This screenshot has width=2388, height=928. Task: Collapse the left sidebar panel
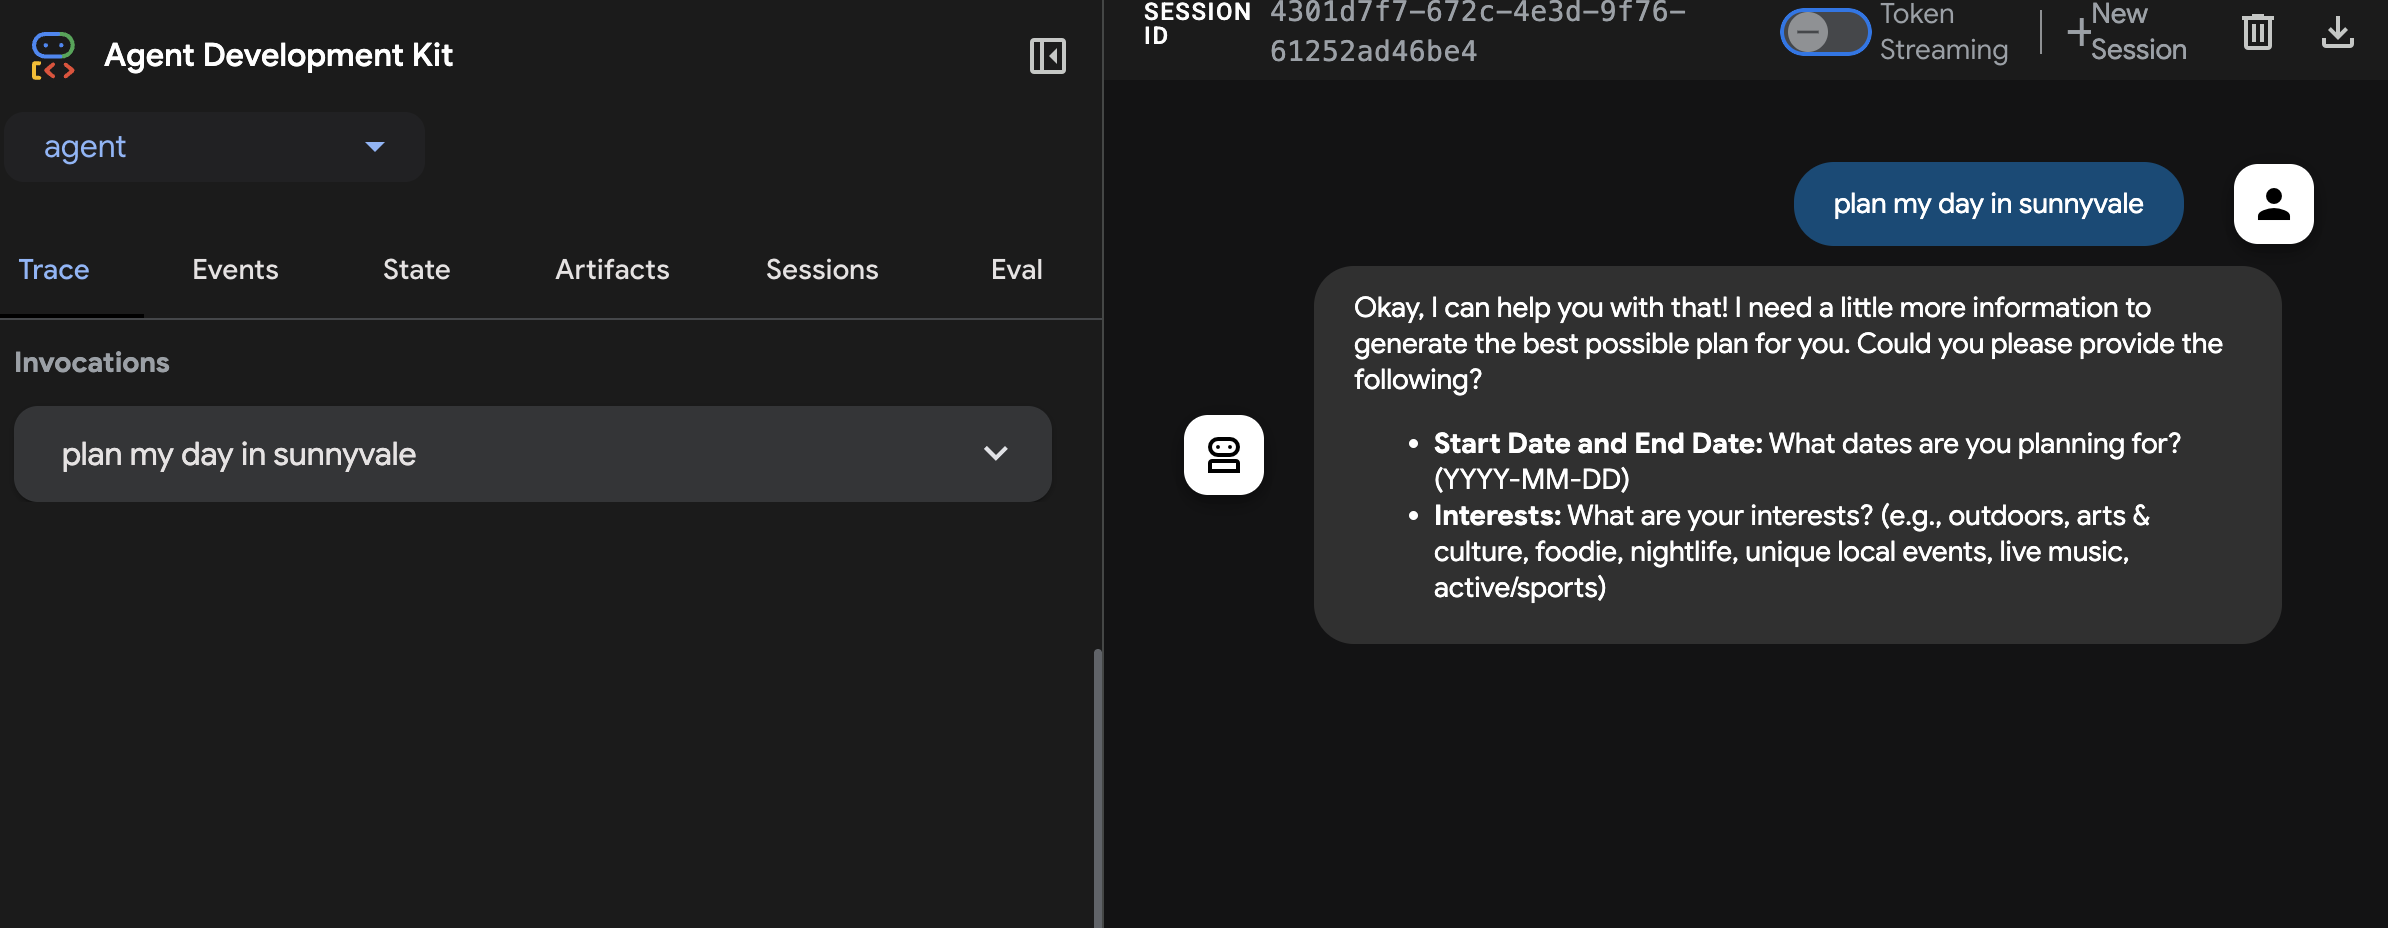click(x=1048, y=56)
